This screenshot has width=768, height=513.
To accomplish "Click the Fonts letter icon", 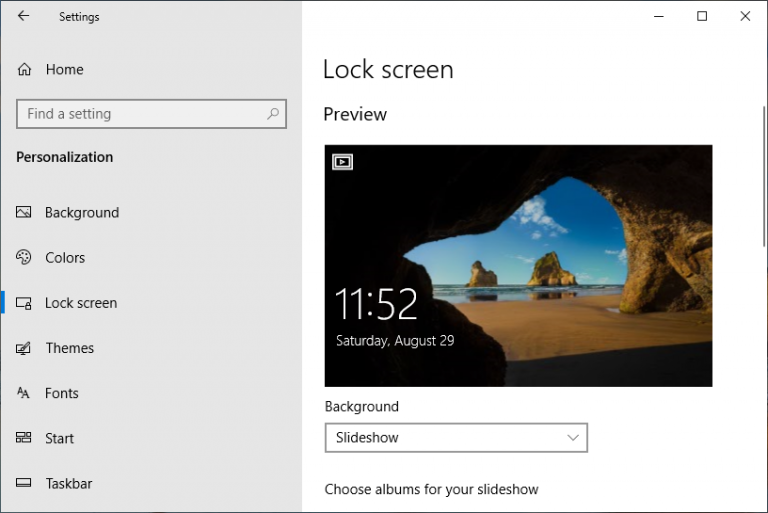I will click(x=23, y=393).
